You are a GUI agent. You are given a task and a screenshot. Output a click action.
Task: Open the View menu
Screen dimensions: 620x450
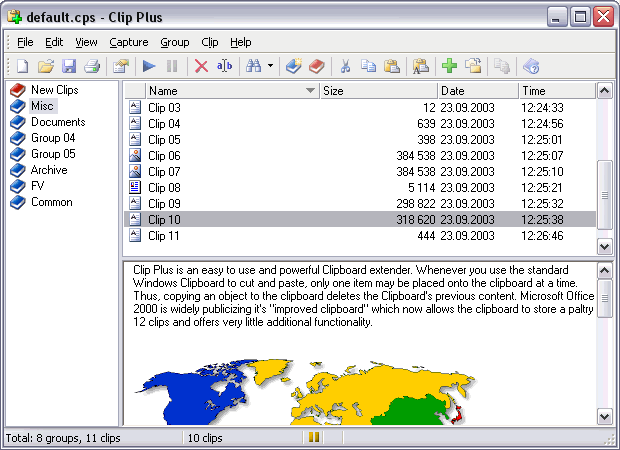pos(86,42)
